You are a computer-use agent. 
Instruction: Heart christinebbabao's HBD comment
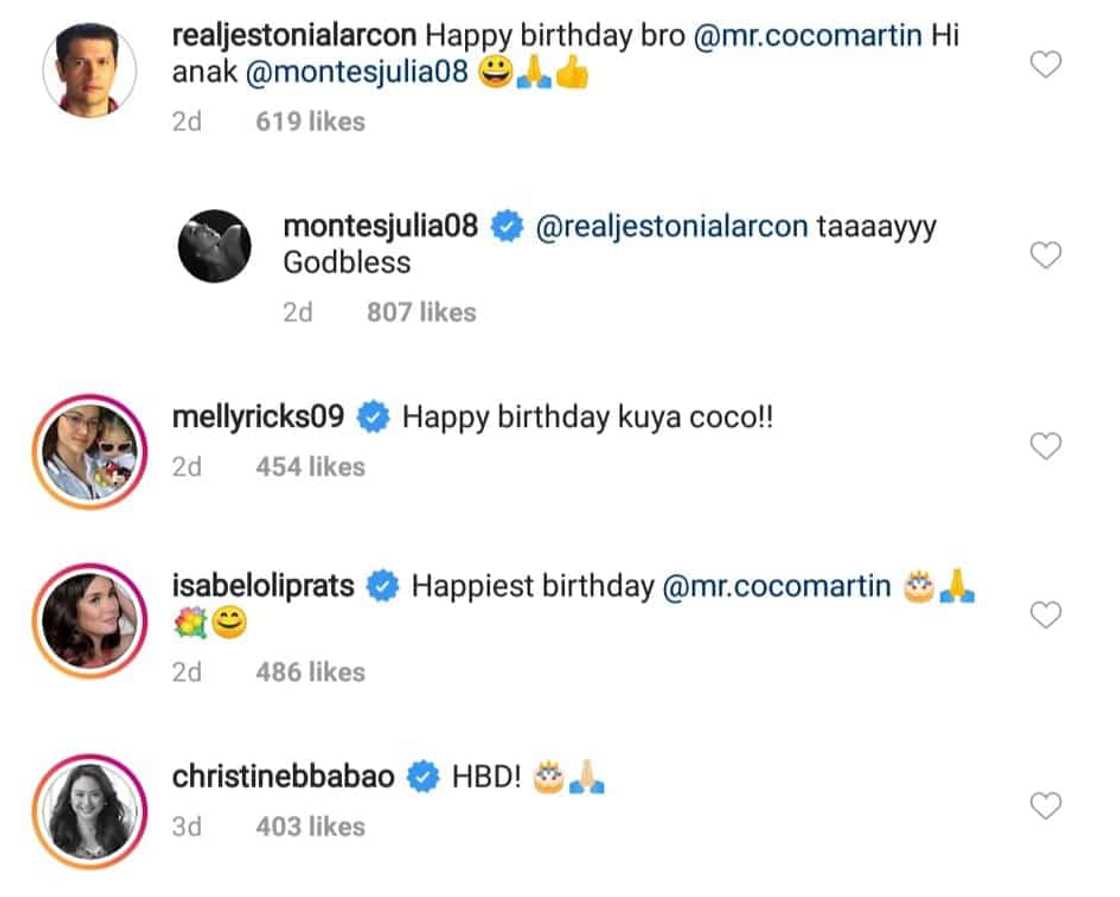pos(1045,805)
